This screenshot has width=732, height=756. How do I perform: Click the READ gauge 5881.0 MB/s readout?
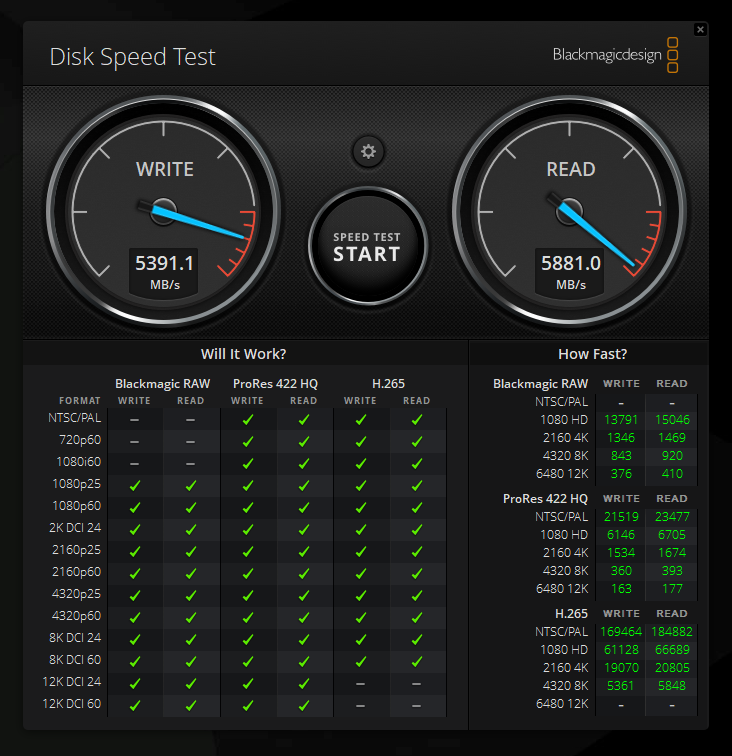[571, 271]
